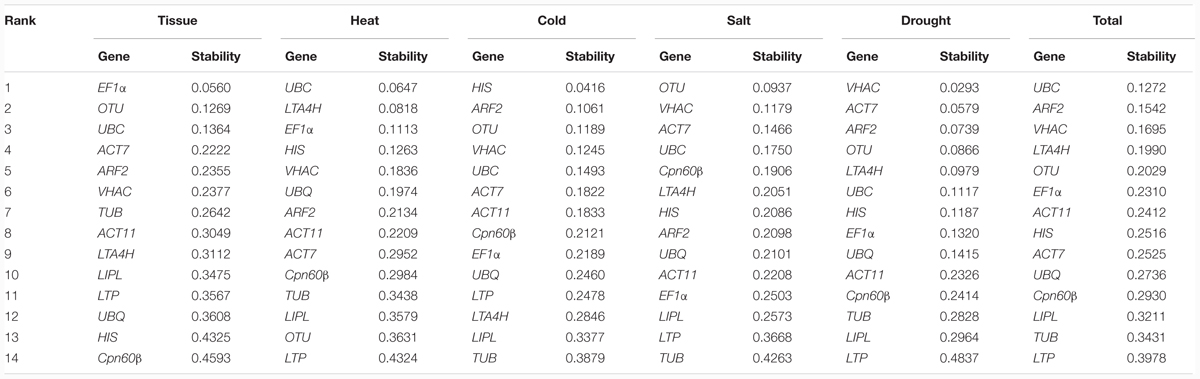Click the Cold group header
The height and width of the screenshot is (379, 1200).
click(x=551, y=20)
